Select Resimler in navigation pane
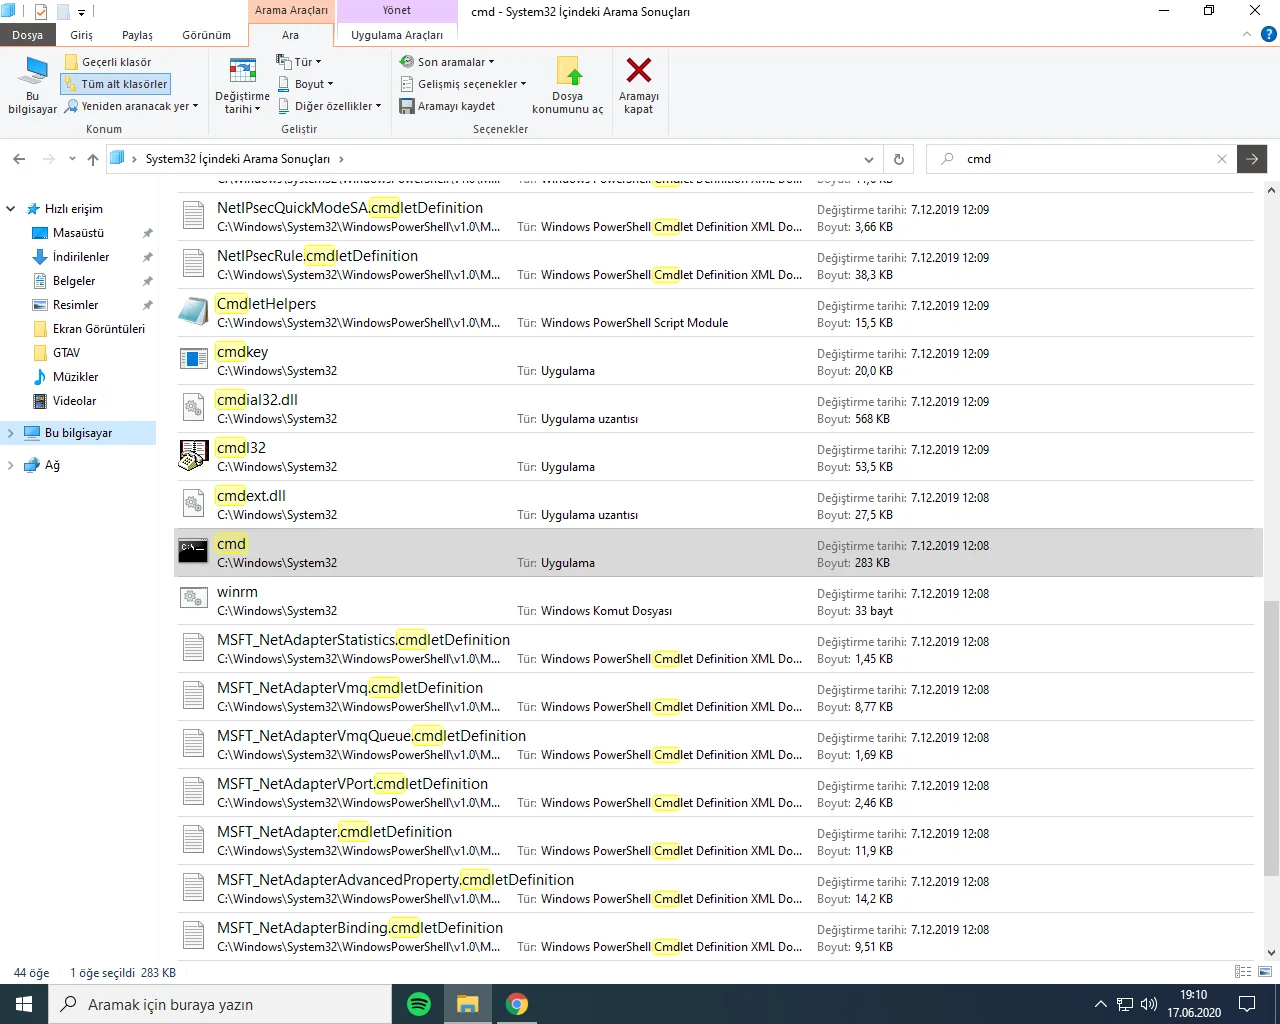 click(x=76, y=305)
